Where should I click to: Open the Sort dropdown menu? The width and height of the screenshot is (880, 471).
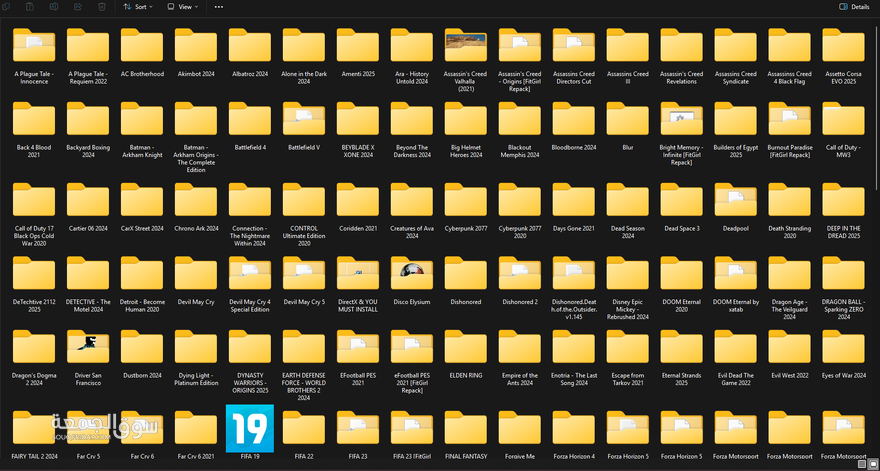[x=138, y=7]
